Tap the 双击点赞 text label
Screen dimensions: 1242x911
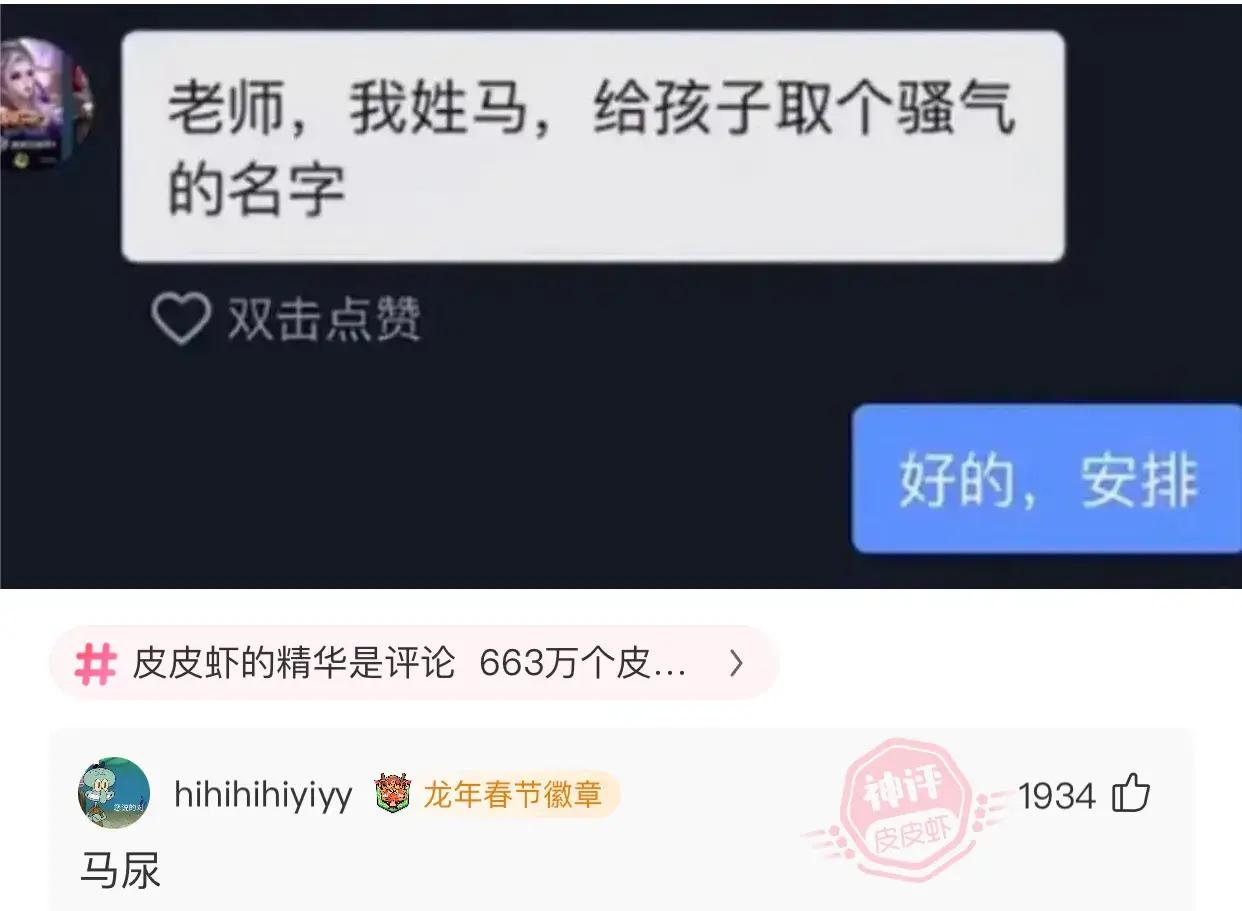tap(324, 320)
